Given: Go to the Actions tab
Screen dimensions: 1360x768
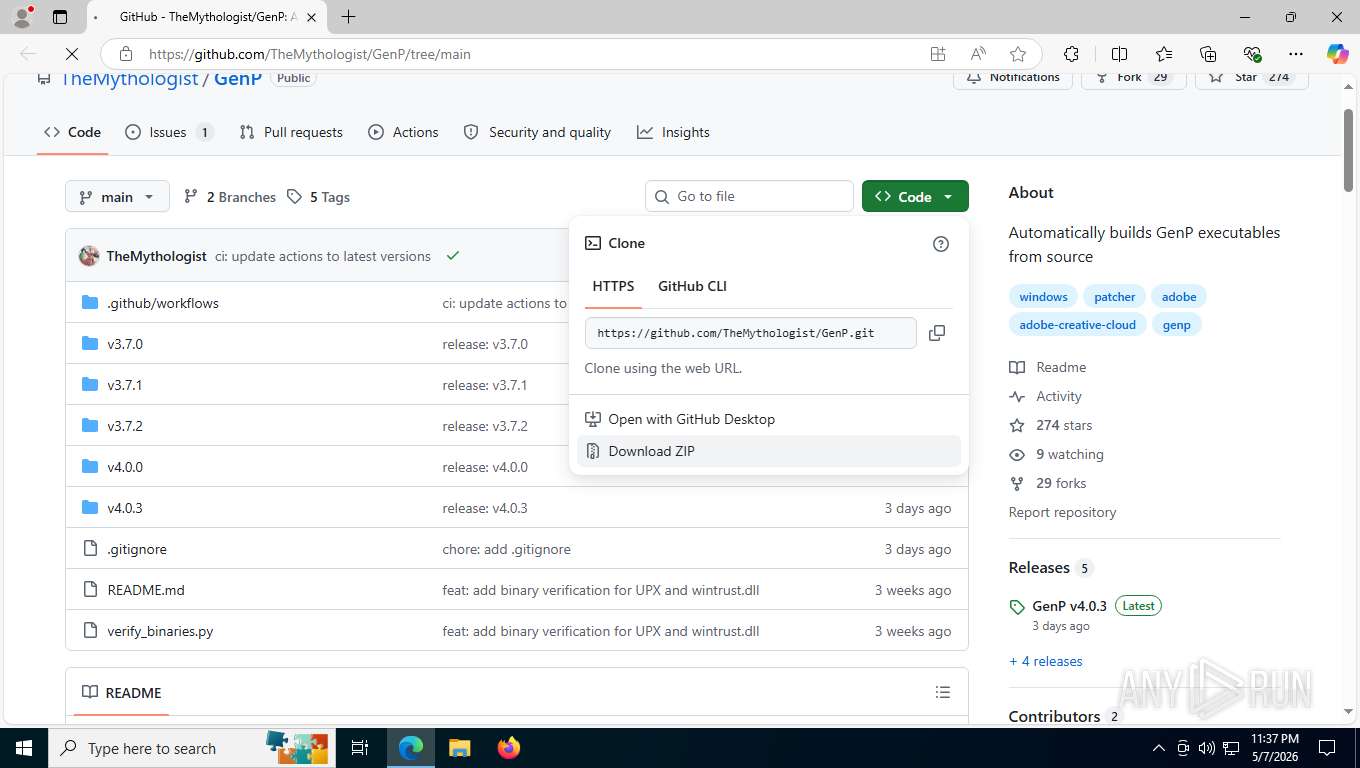Looking at the screenshot, I should (403, 132).
